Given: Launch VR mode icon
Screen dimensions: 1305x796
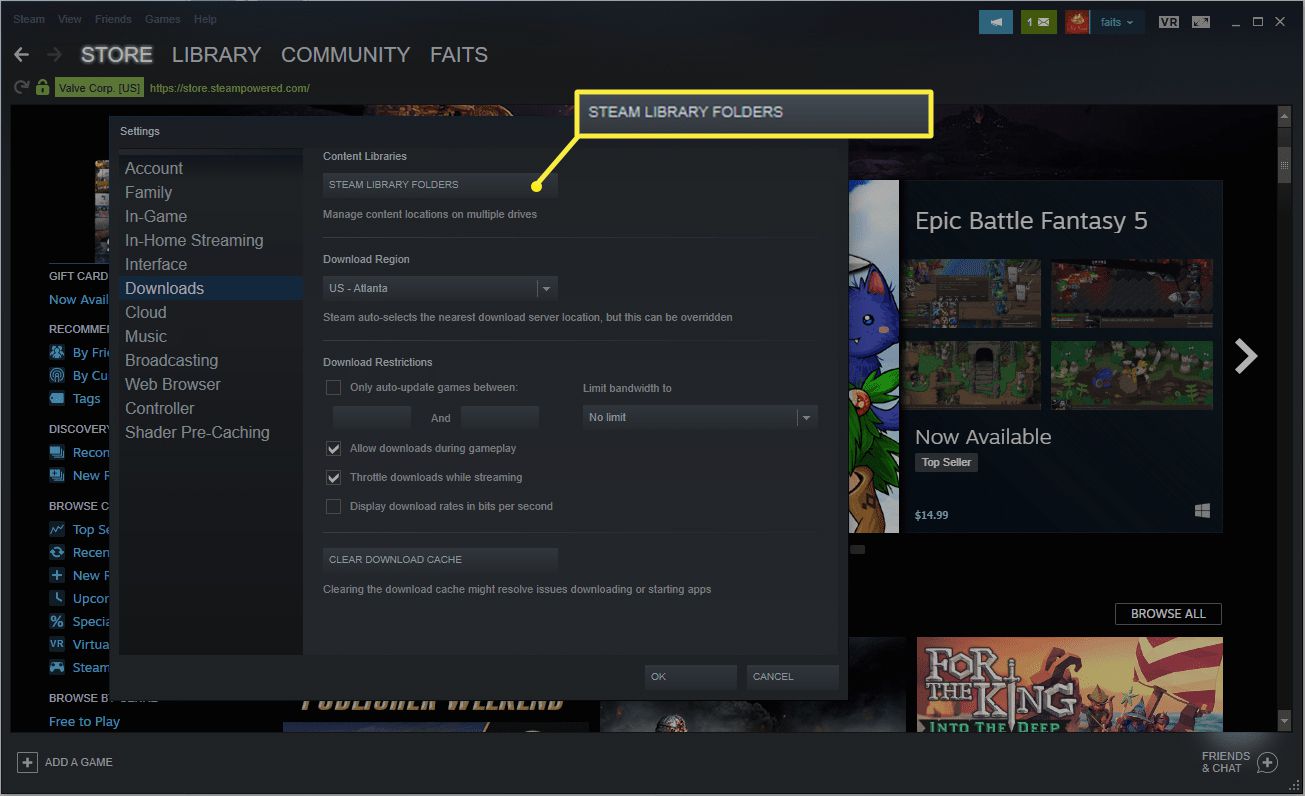Looking at the screenshot, I should click(x=1168, y=22).
